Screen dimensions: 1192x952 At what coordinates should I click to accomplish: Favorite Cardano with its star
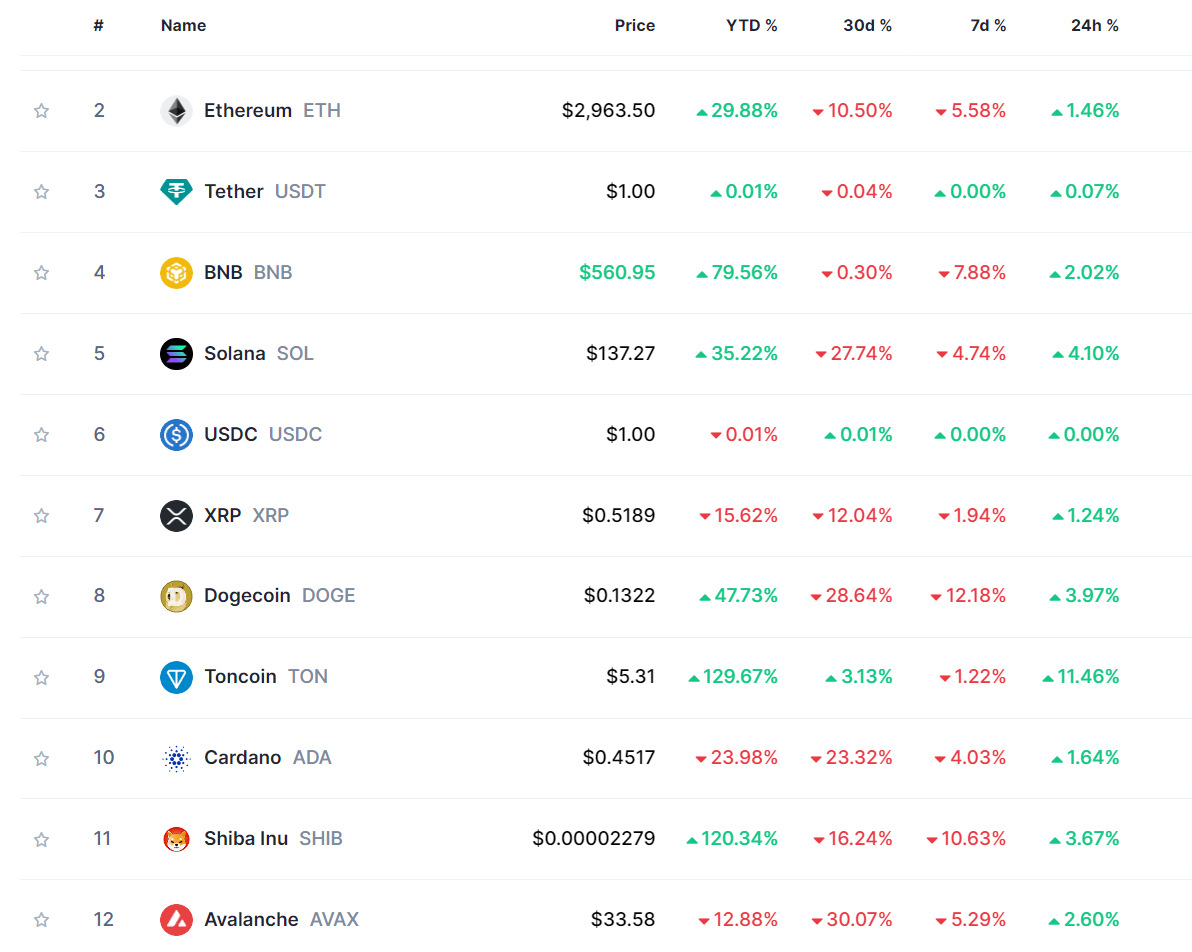click(41, 758)
